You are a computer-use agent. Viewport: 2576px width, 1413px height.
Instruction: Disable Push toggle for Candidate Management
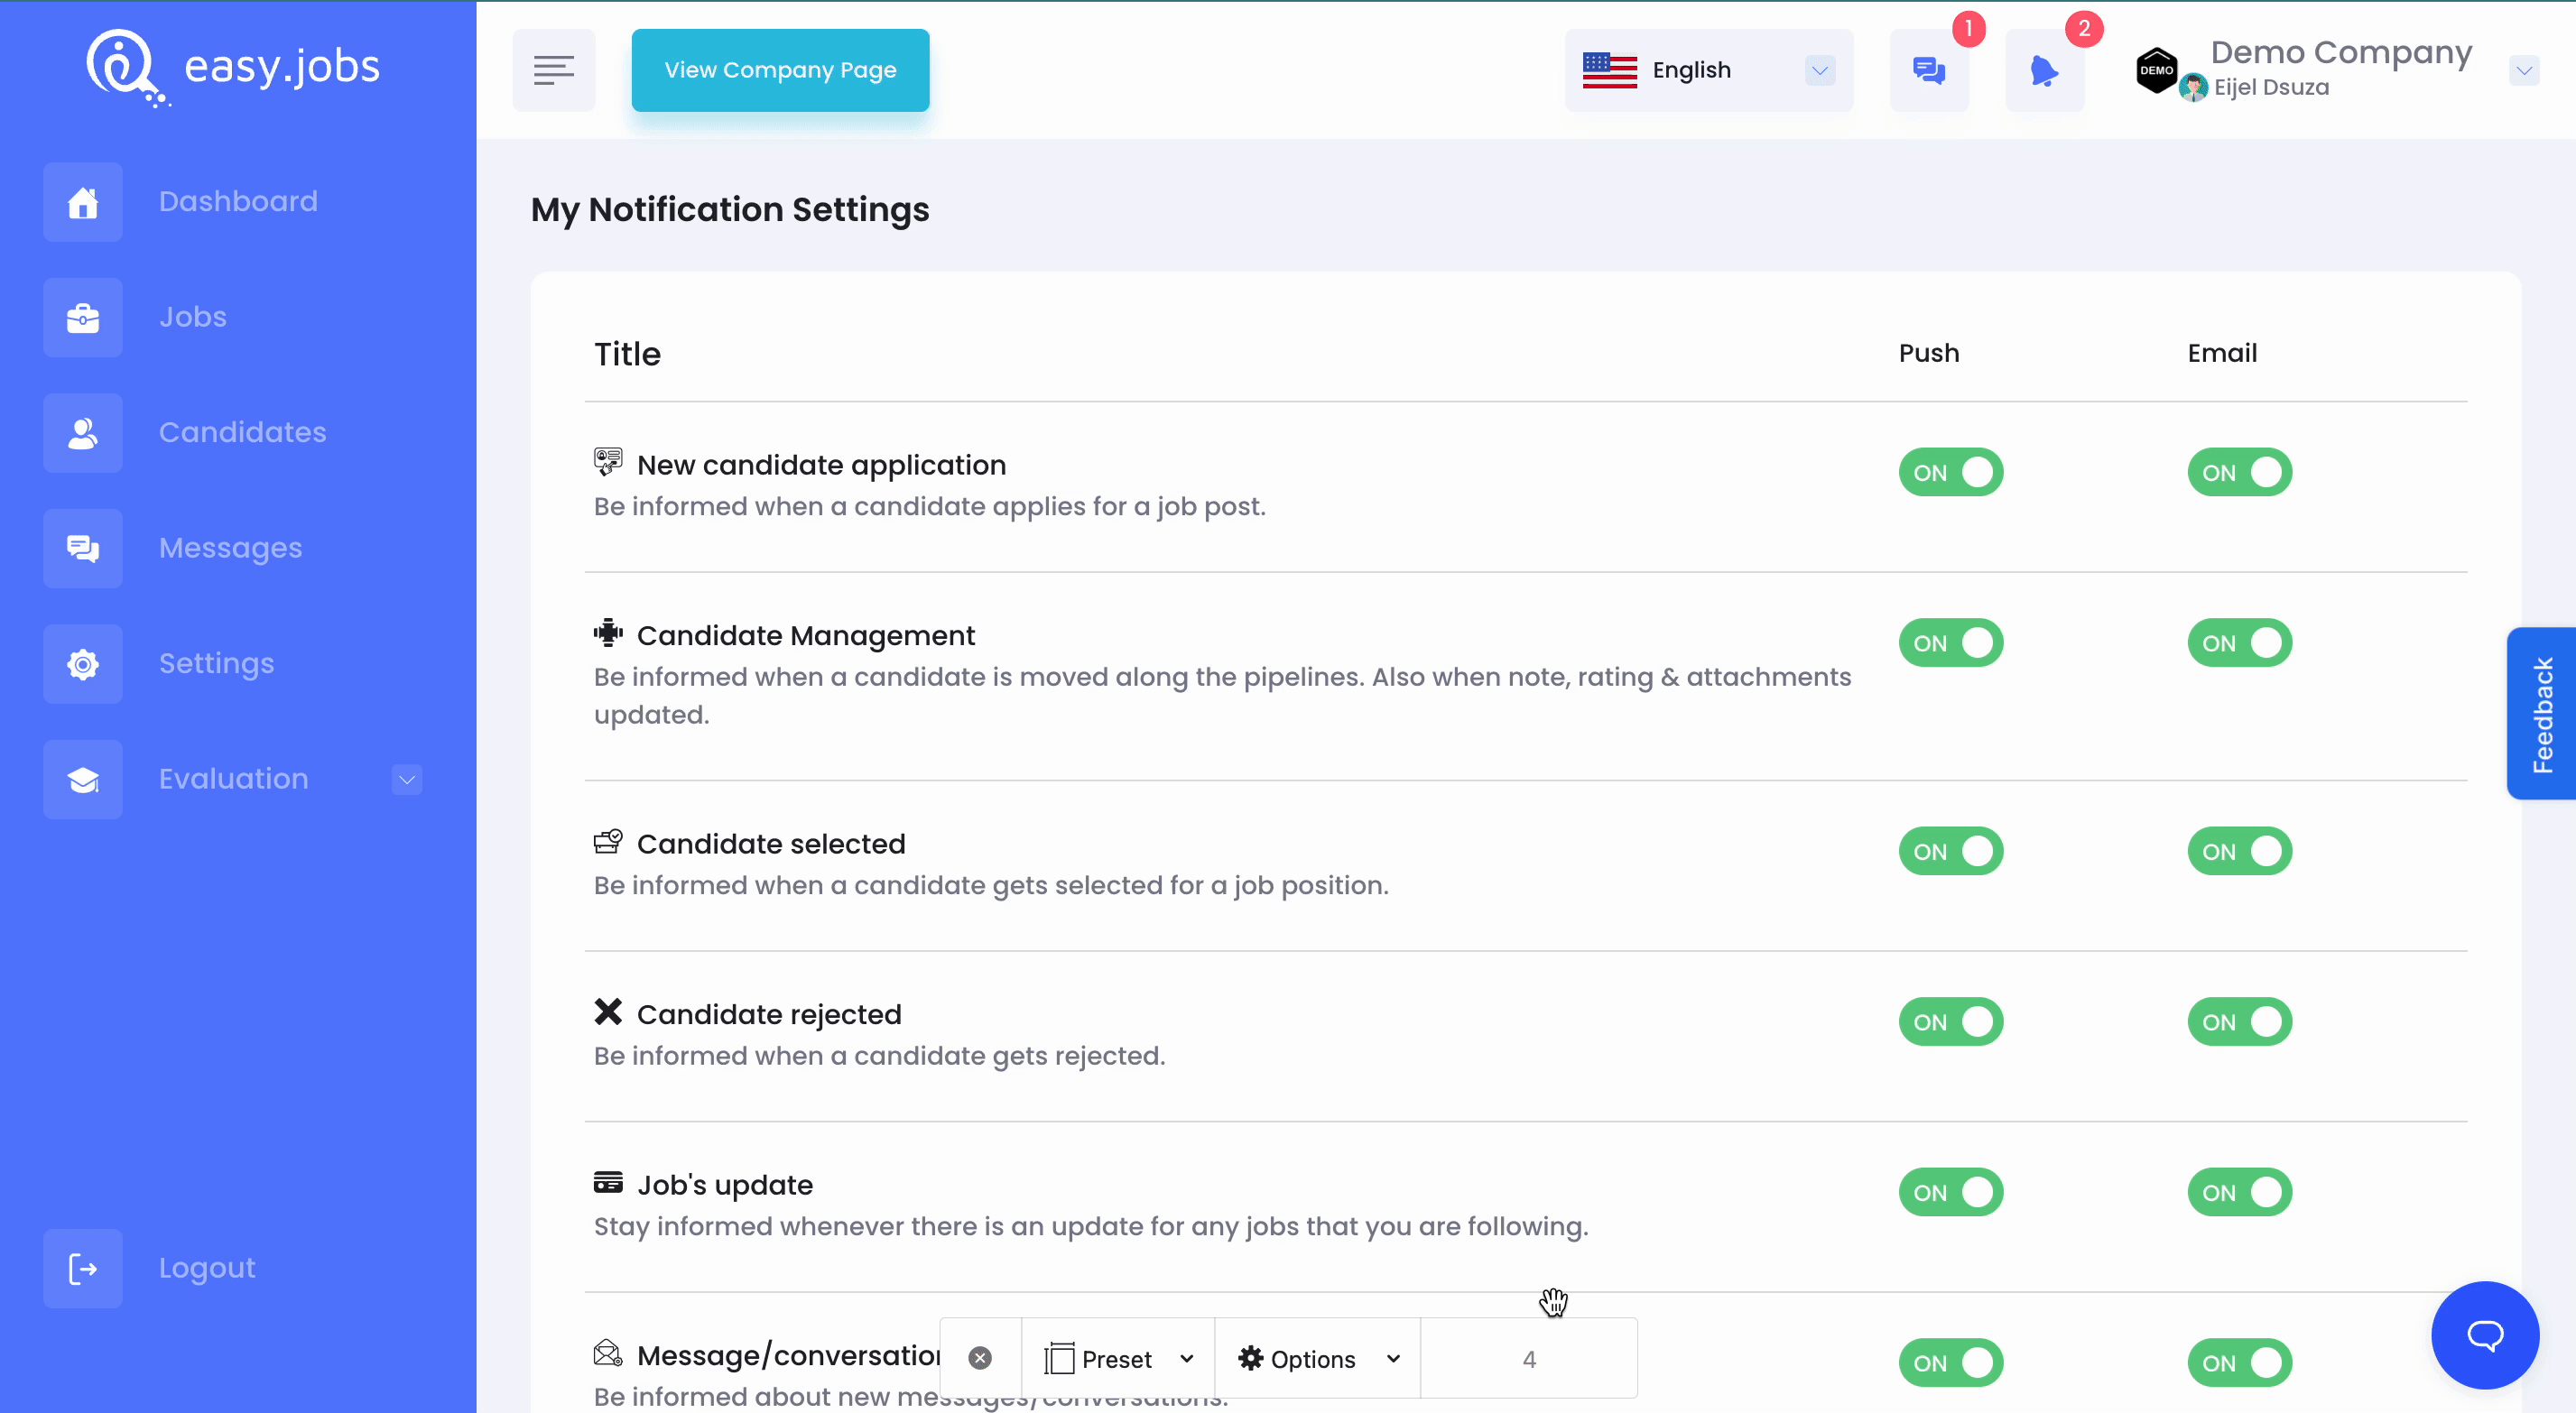tap(1951, 644)
